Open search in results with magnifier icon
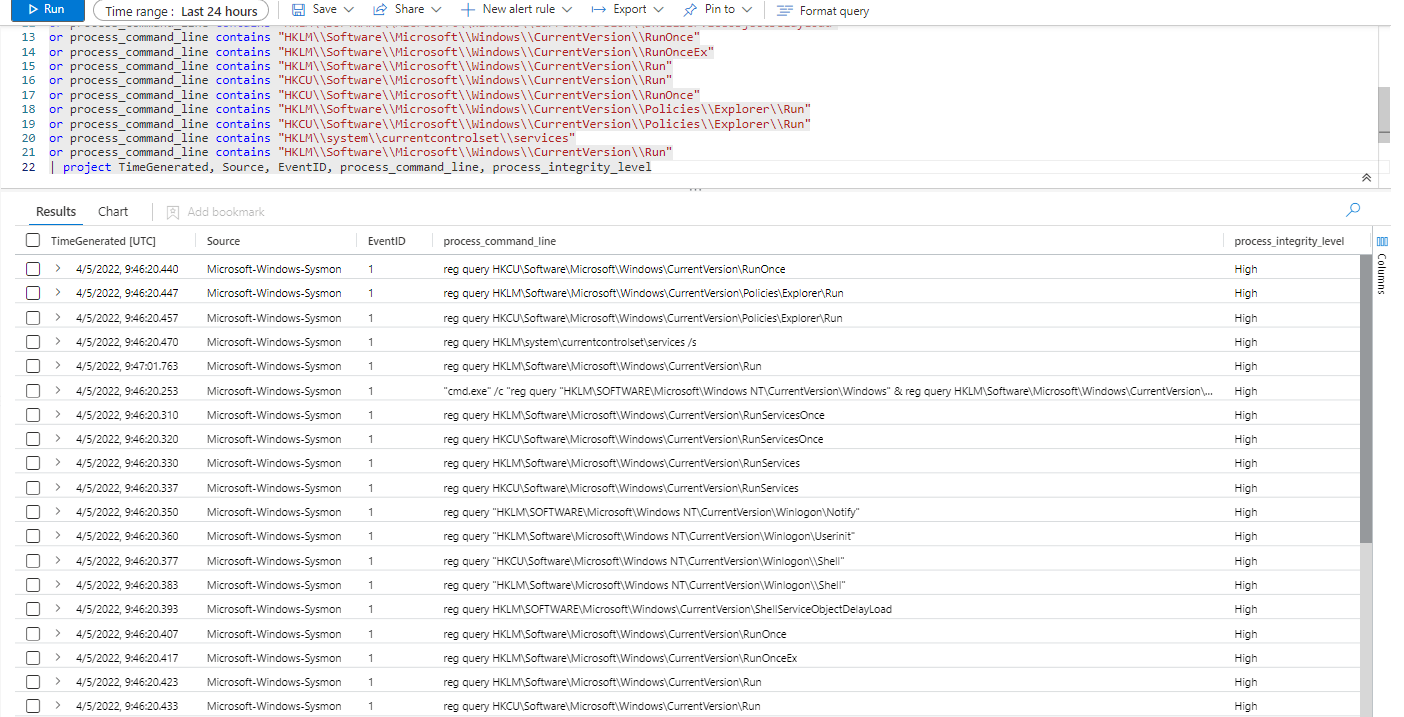Screen dimensions: 1404x717 point(1353,210)
